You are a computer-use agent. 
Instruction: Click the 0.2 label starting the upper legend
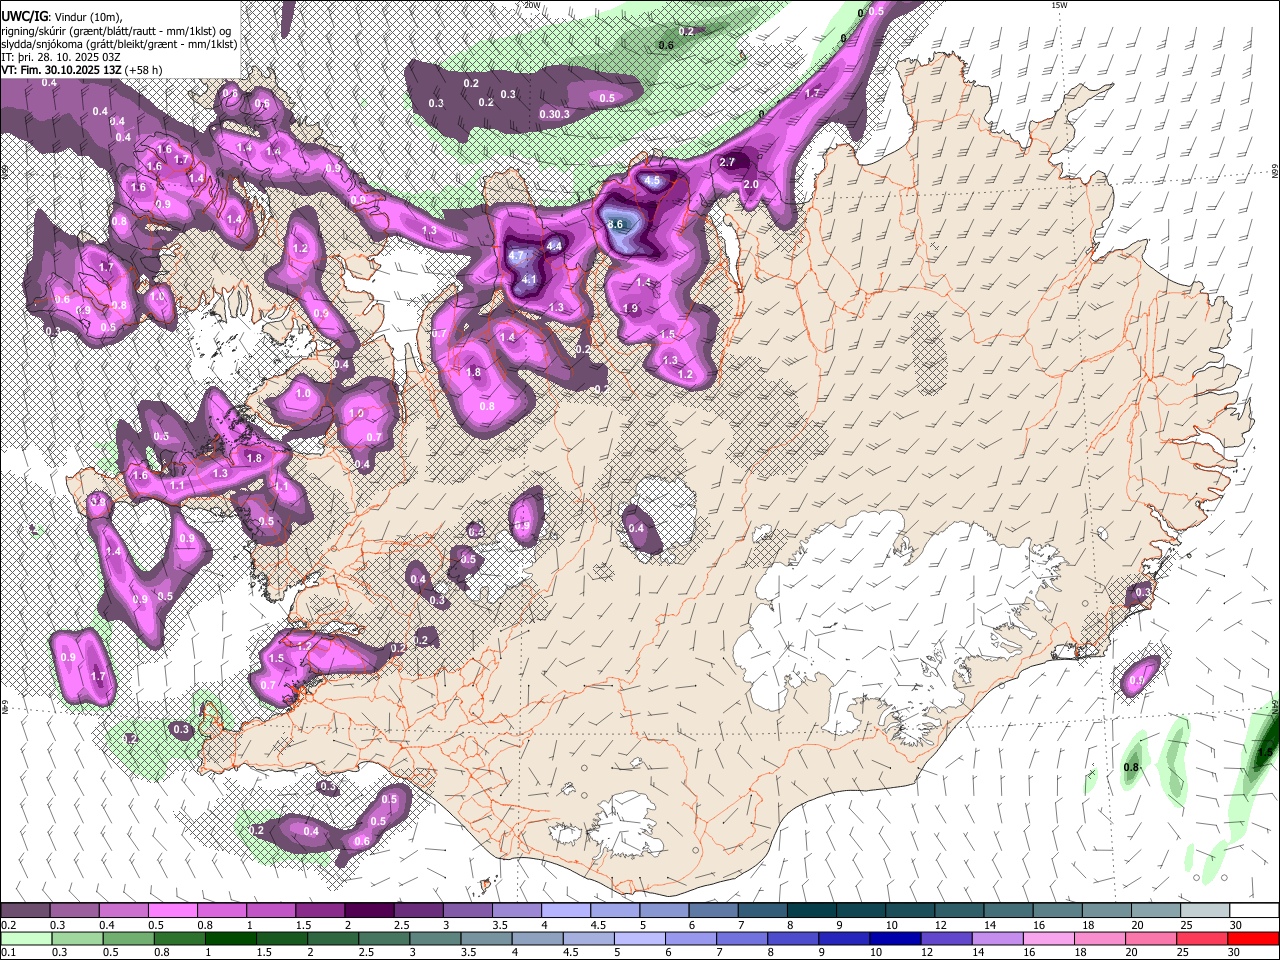(8, 925)
